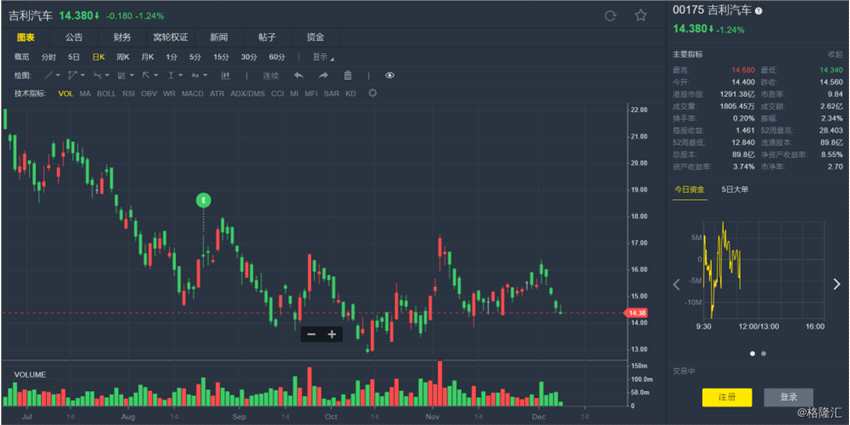Select the first pagination dot under the flow chart
Viewport: 850px width, 425px height.
click(752, 353)
